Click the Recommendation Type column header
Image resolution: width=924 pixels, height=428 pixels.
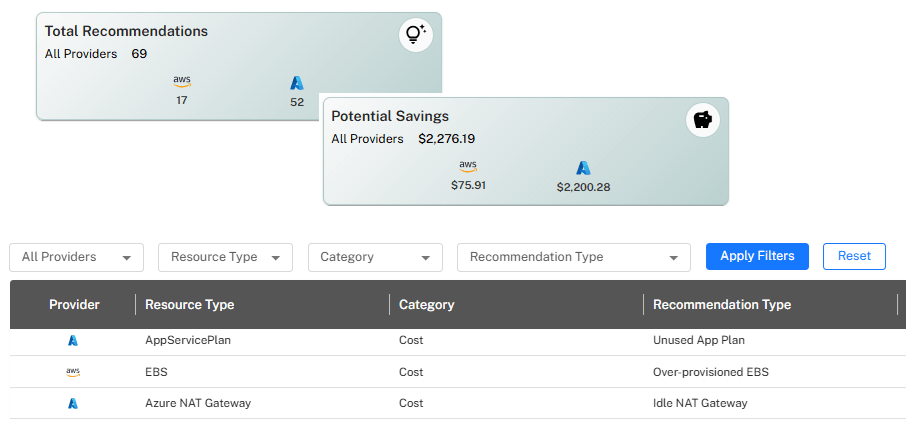[x=722, y=305]
